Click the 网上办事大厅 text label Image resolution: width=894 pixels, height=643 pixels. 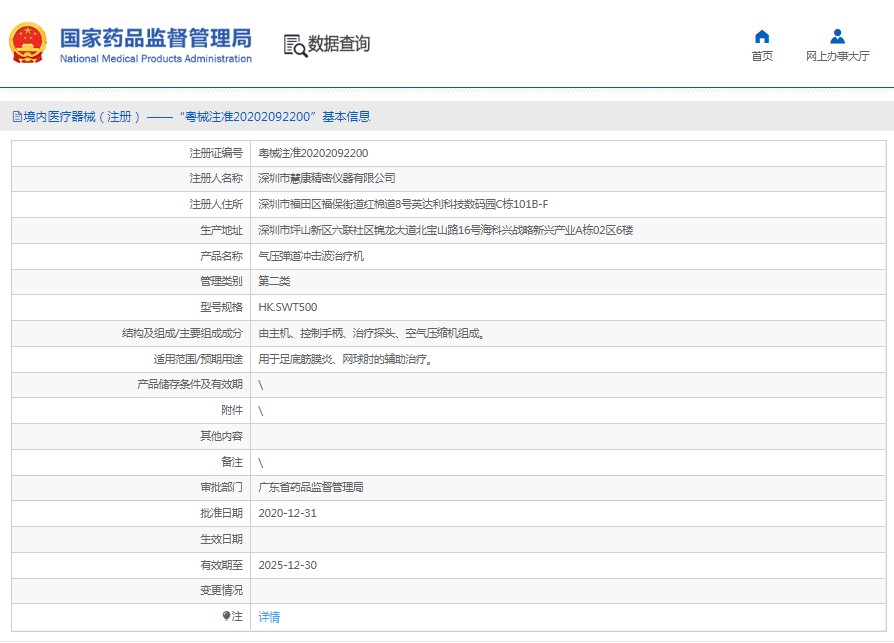pyautogui.click(x=837, y=56)
